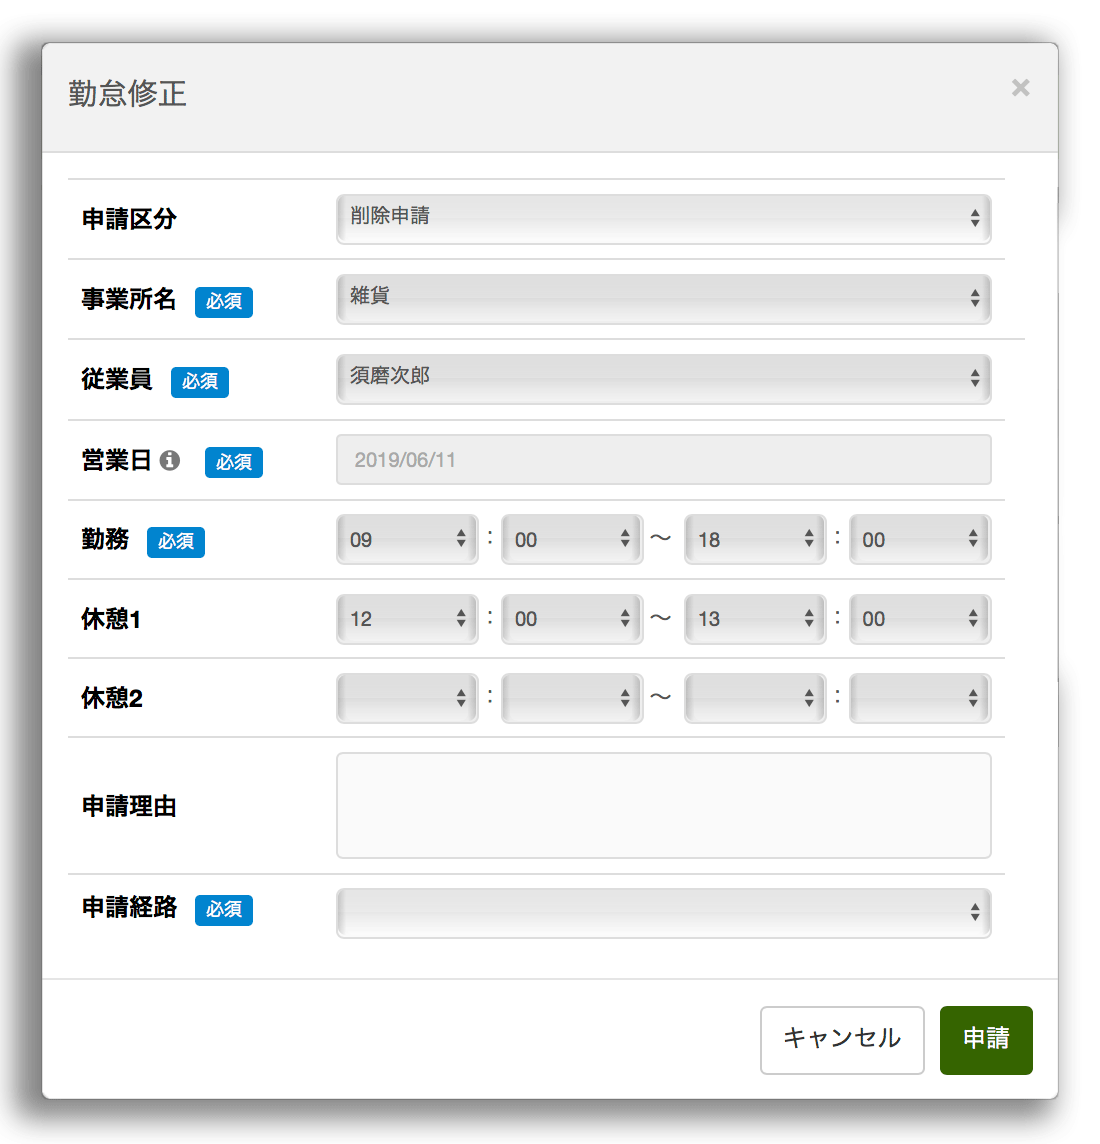Screen dimensions: 1100x1144
Task: Expand the 事業所名 dropdown showing 雑貨
Action: tap(663, 299)
